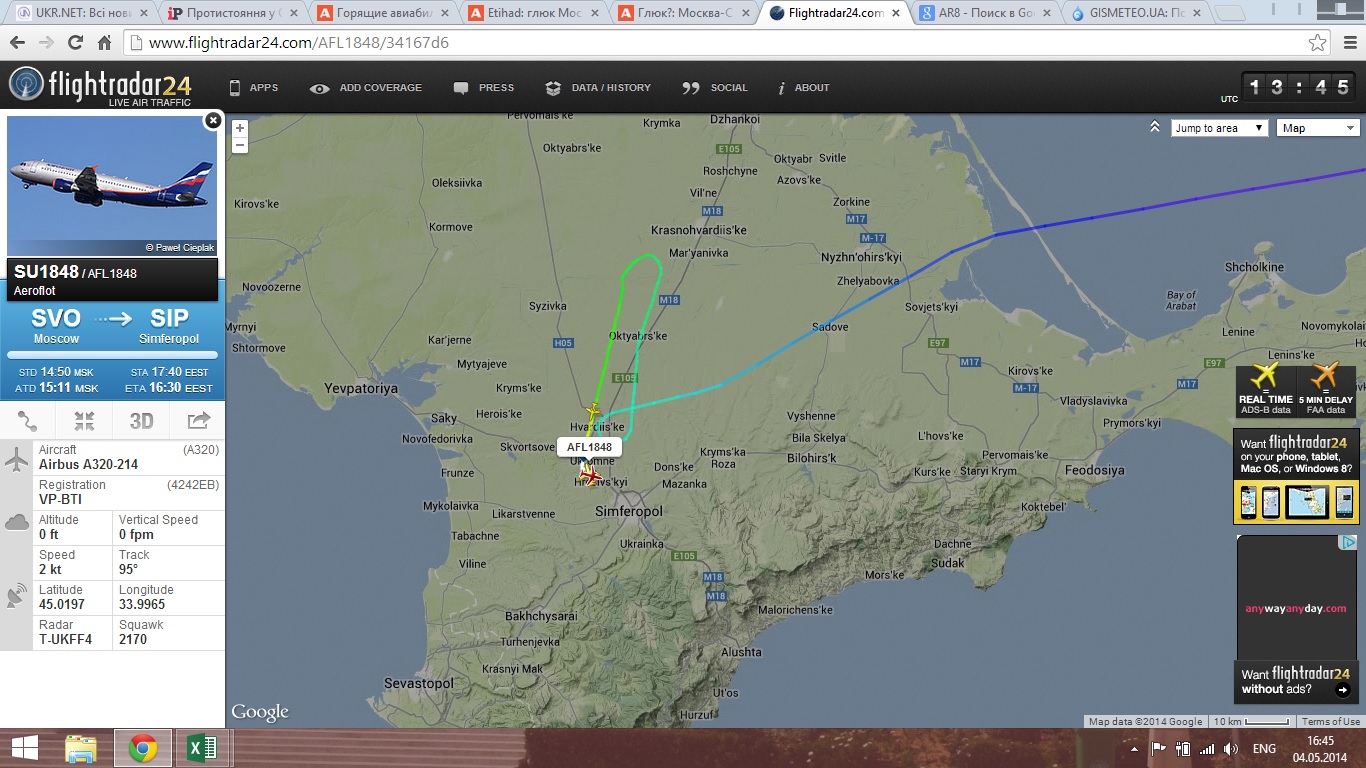This screenshot has width=1366, height=768.
Task: Open Excel from the Windows taskbar
Action: point(203,748)
